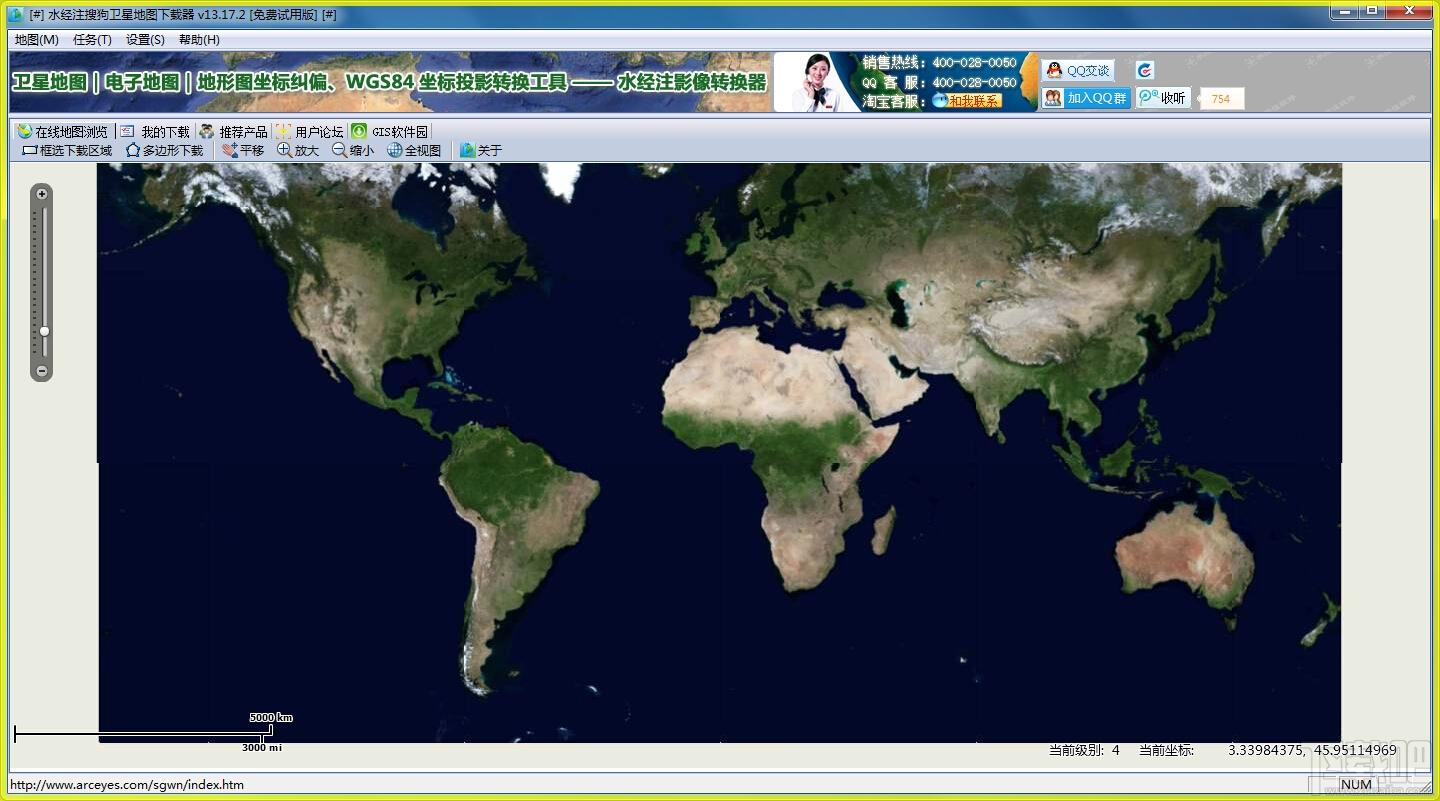1440x801 pixels.
Task: Click the minus button below zoom slider
Action: [x=42, y=371]
